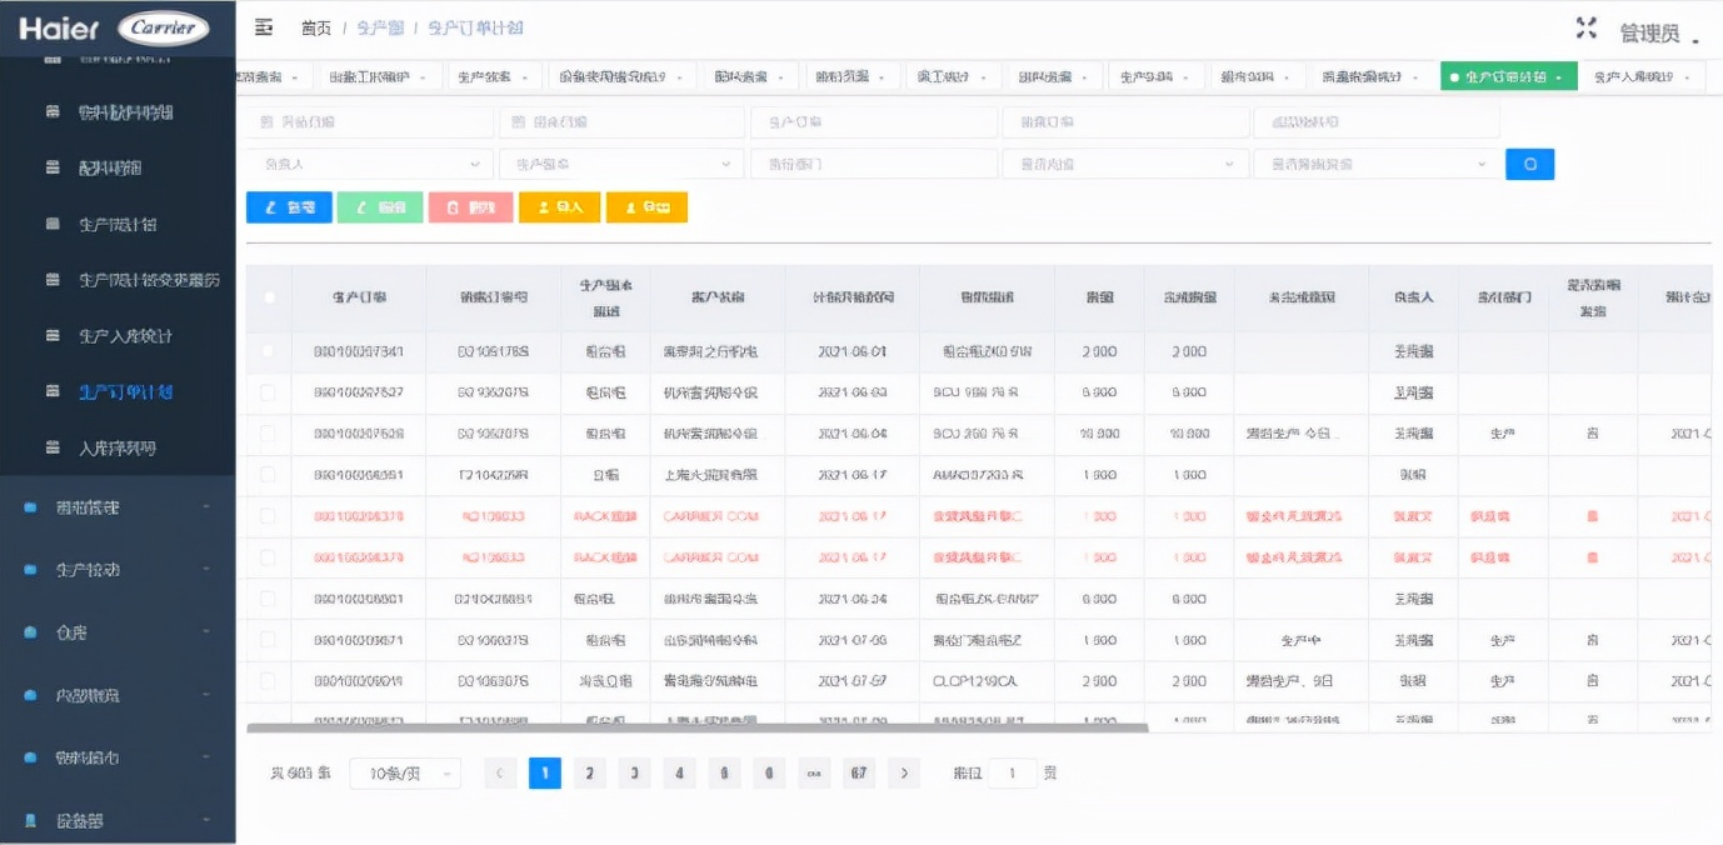Click the second orange export button

[647, 207]
